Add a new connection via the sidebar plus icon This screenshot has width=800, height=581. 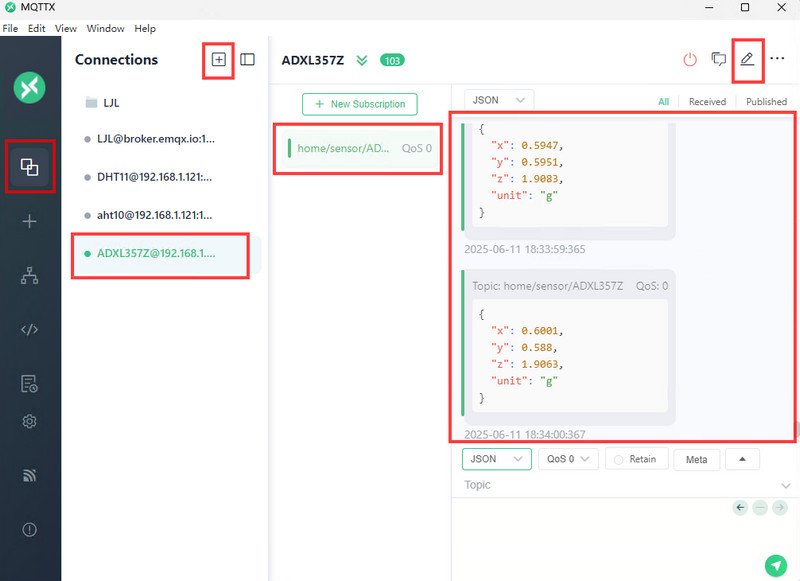[x=30, y=221]
